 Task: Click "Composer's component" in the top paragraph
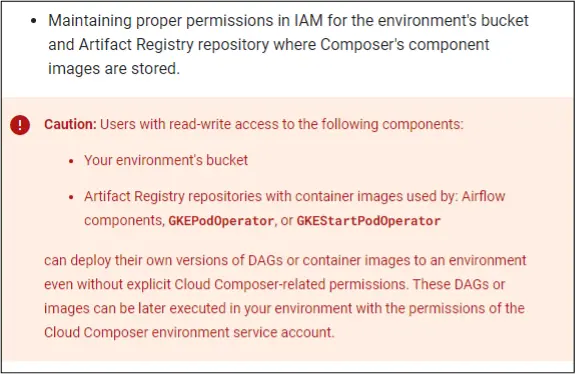point(405,44)
